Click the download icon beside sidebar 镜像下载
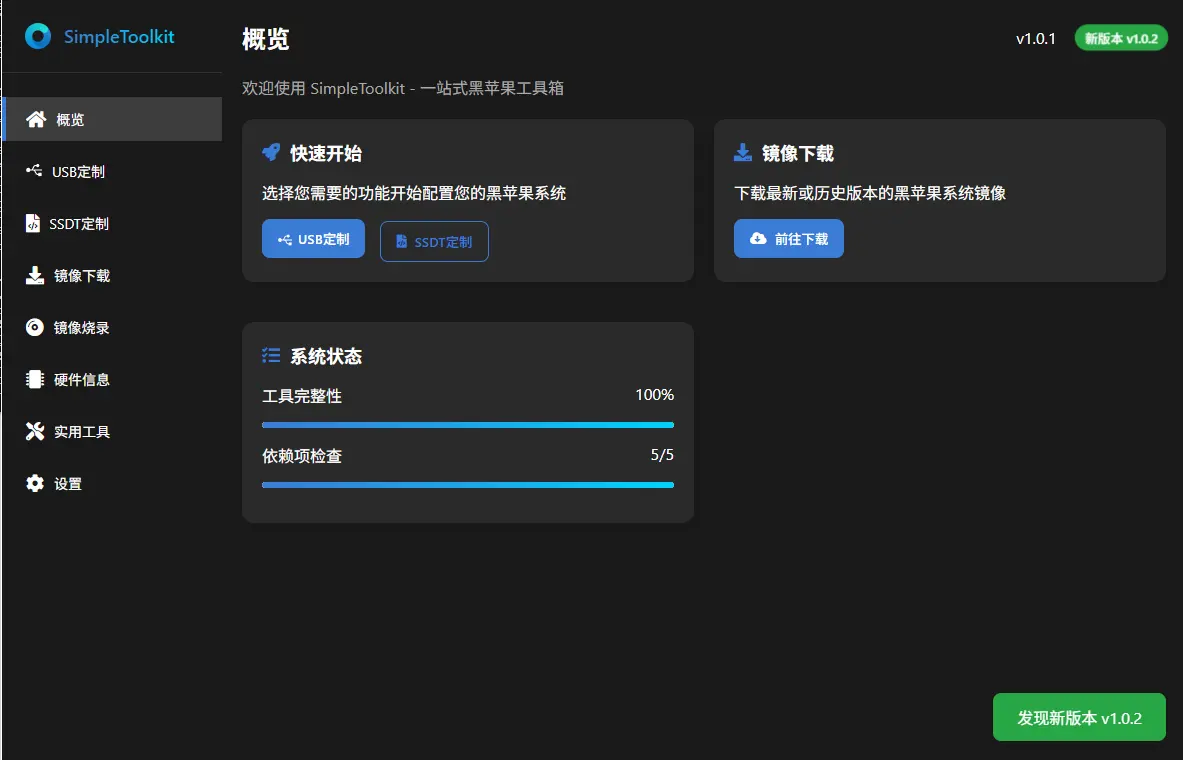 pyautogui.click(x=35, y=275)
